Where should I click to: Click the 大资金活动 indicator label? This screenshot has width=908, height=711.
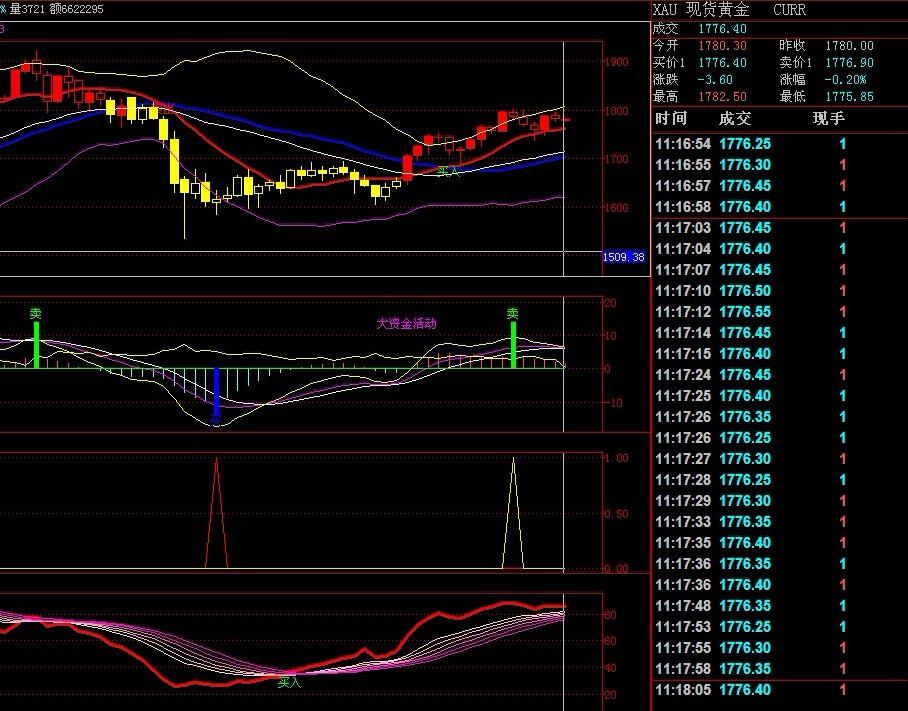tap(406, 324)
